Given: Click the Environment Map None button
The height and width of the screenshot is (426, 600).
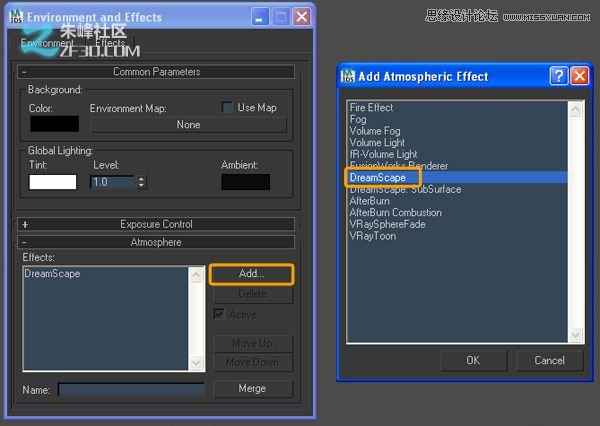Looking at the screenshot, I should click(x=188, y=125).
